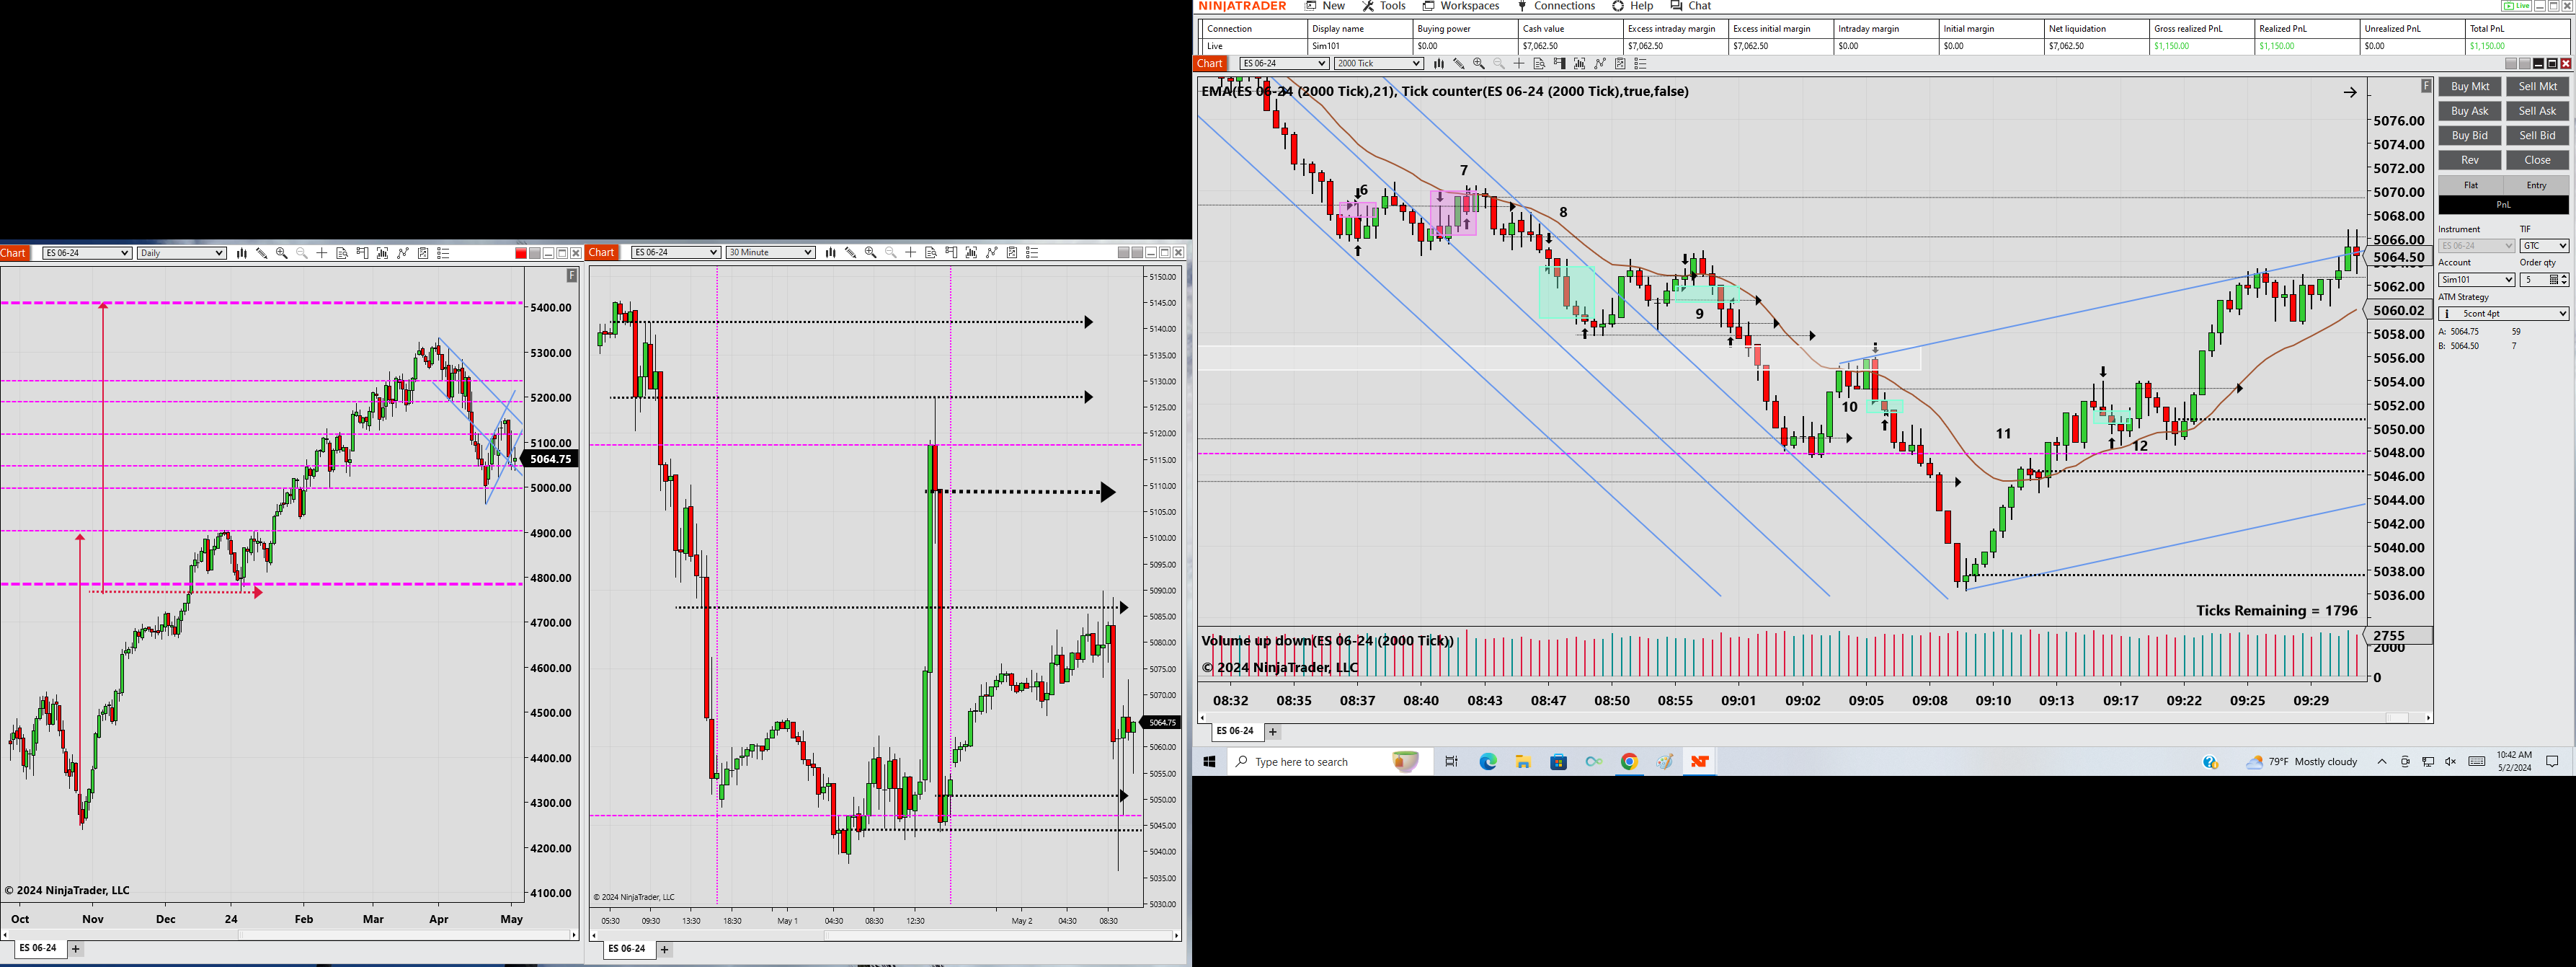Toggle Chart Trader panel in 2000 Tick chart
2576x967 pixels.
[1559, 64]
